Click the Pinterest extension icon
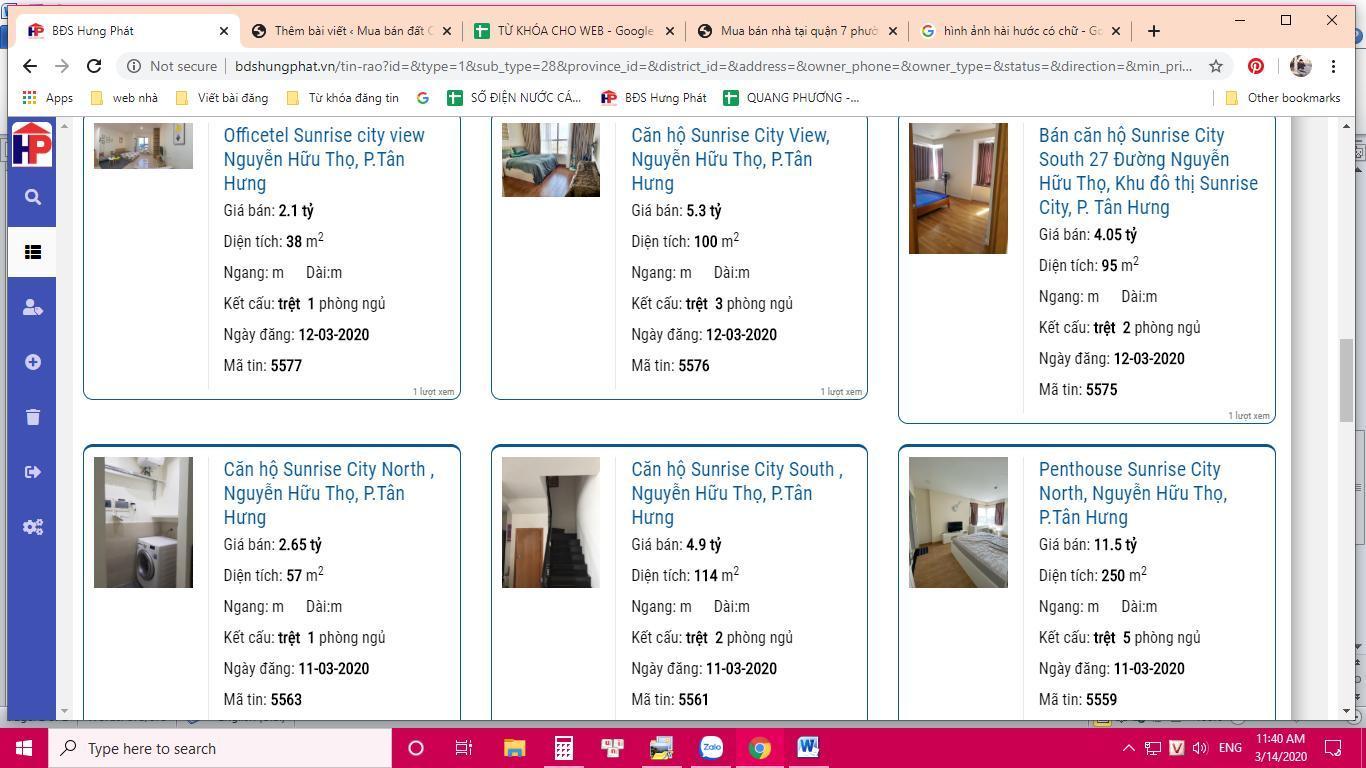Screen dimensions: 1366x768 pos(1255,66)
